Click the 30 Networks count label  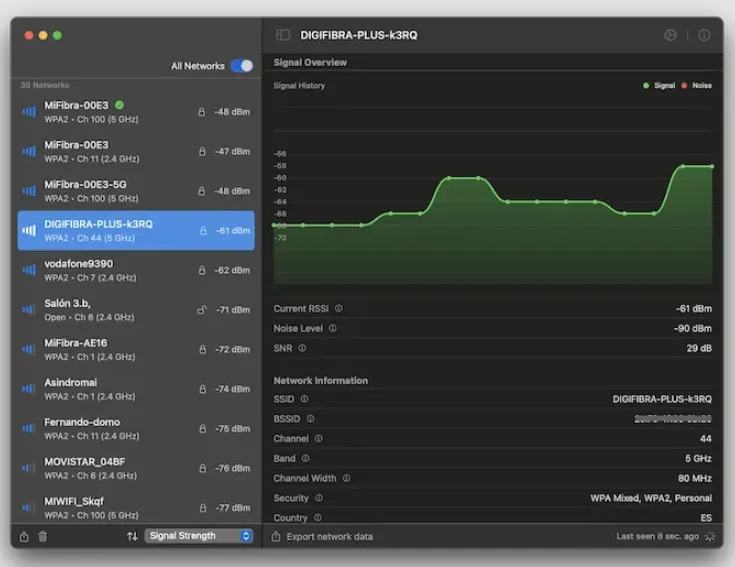click(45, 85)
